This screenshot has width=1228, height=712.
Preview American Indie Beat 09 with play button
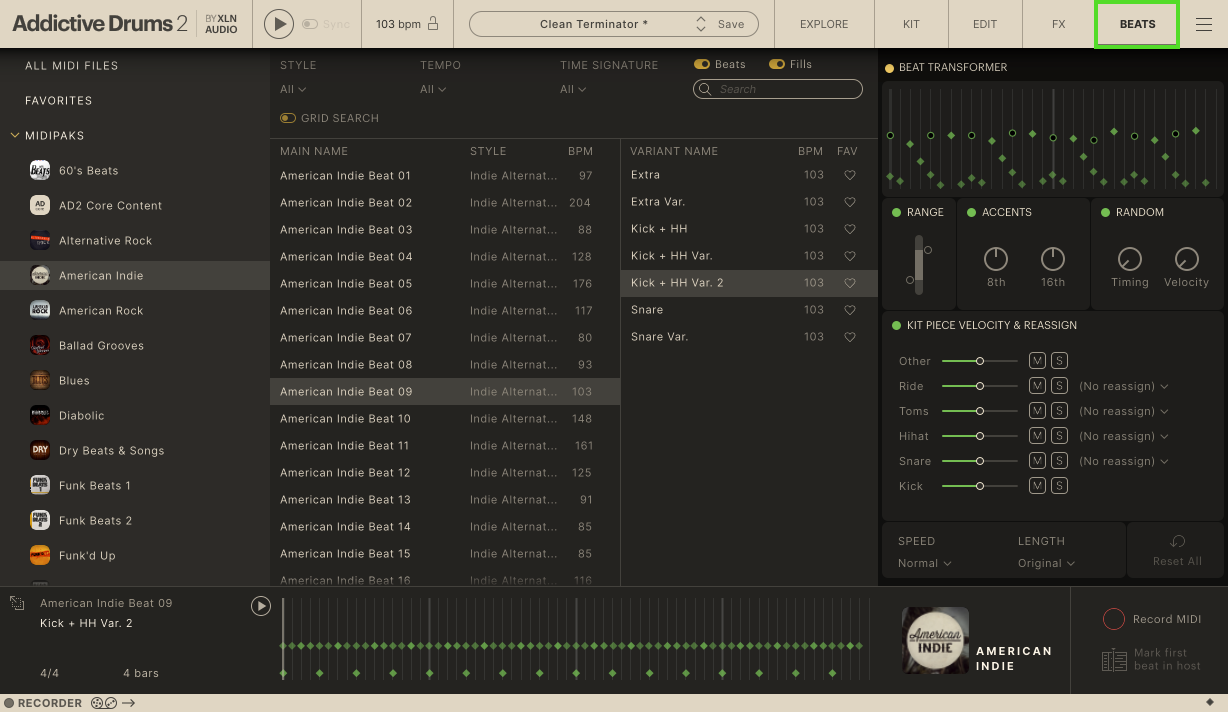[x=261, y=606]
